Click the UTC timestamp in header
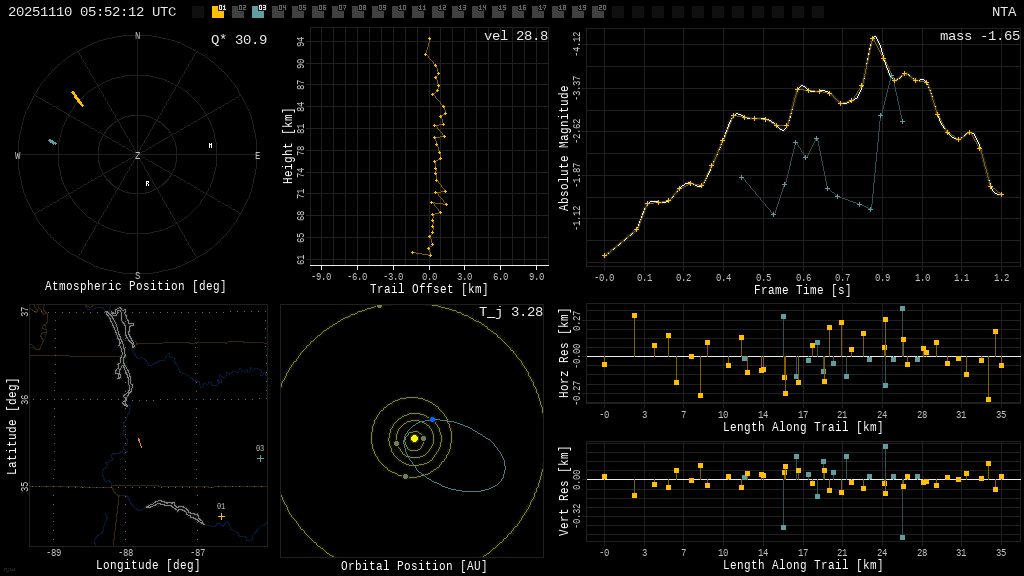Screen dimensions: 1024x576 point(92,12)
